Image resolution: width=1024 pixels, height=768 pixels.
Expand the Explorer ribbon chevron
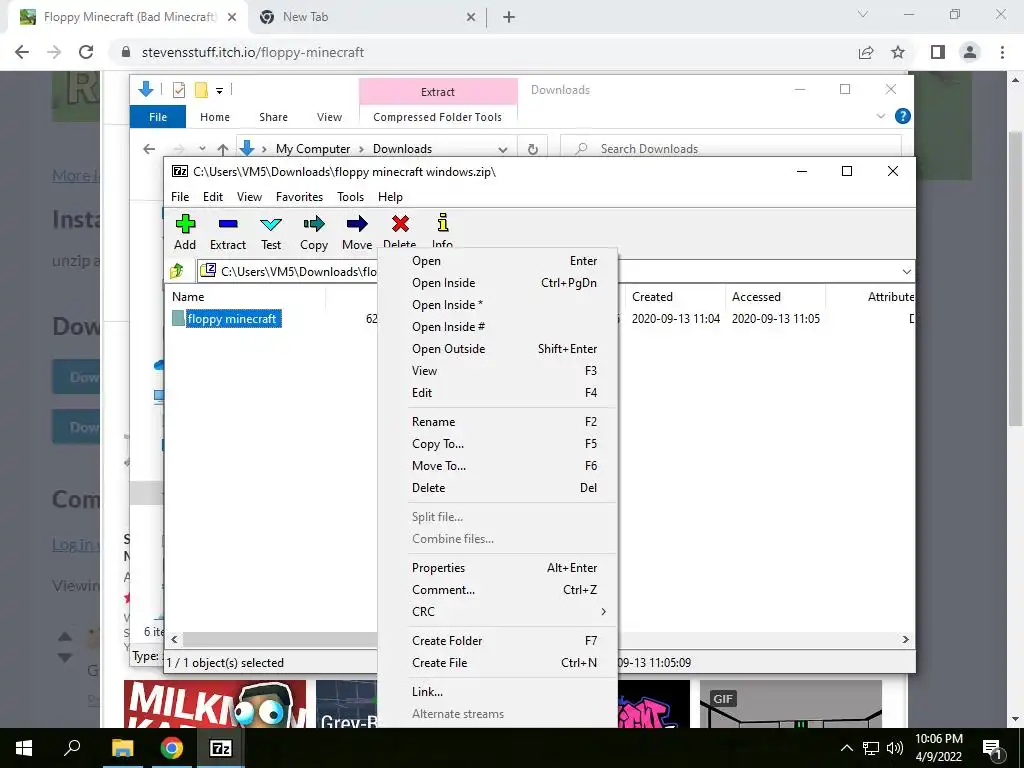coord(880,116)
